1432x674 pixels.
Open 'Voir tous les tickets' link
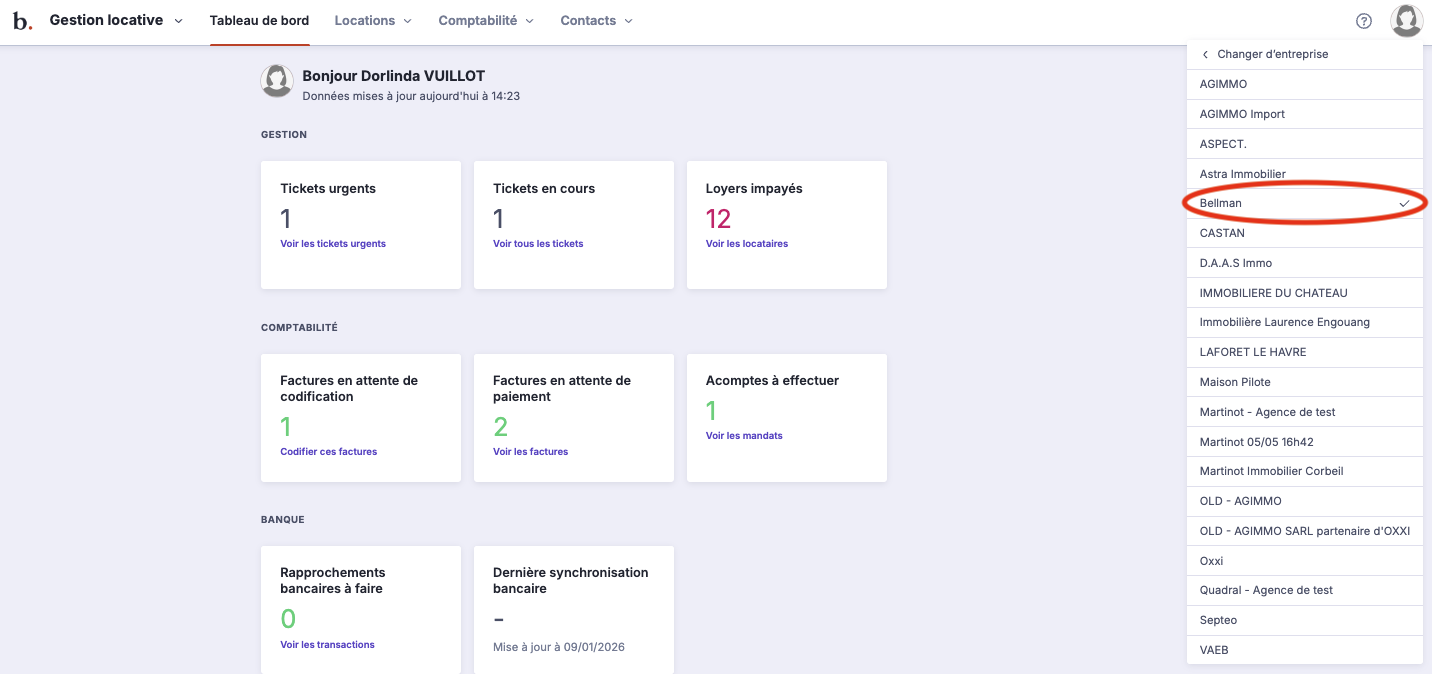pyautogui.click(x=538, y=244)
